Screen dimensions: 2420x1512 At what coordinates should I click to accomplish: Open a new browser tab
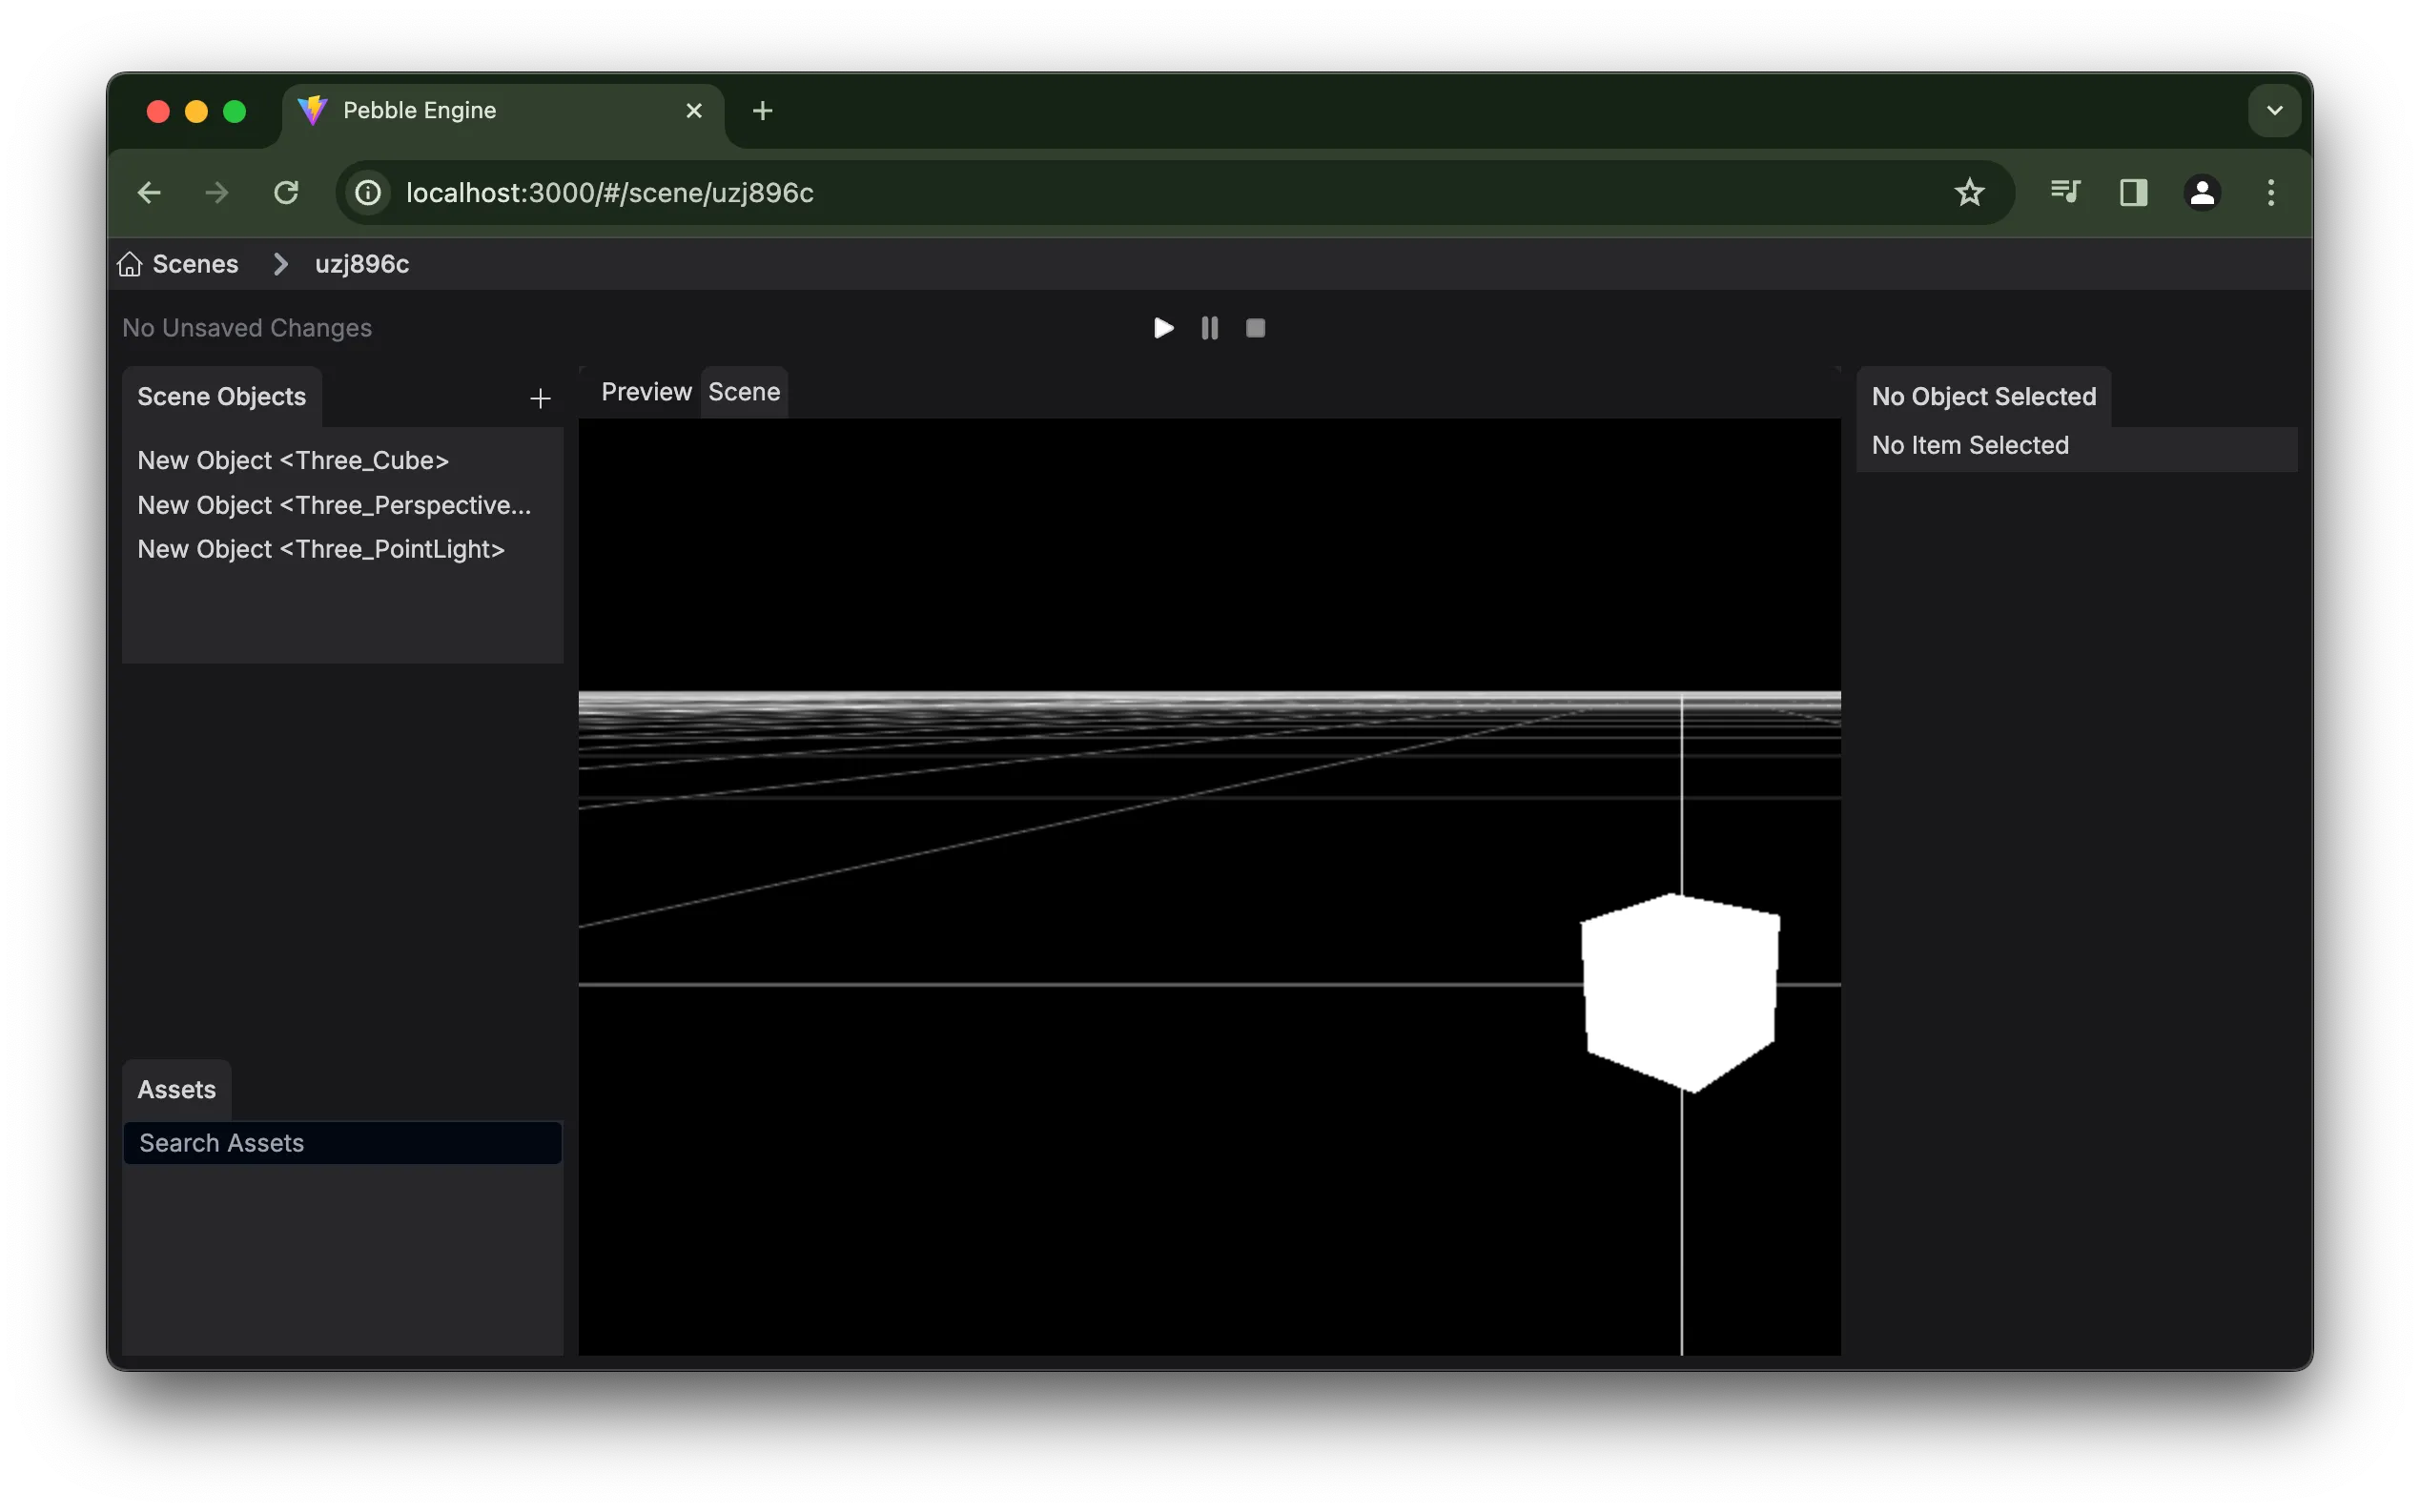coord(762,110)
